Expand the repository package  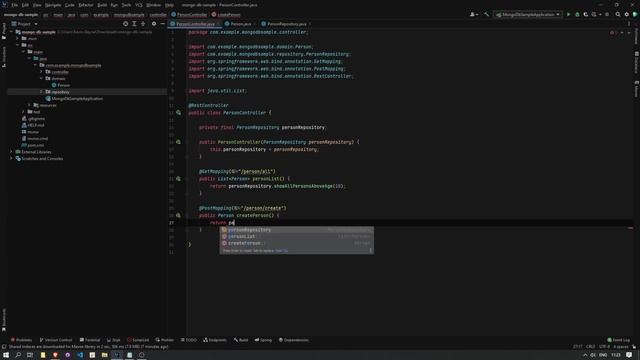(41, 92)
